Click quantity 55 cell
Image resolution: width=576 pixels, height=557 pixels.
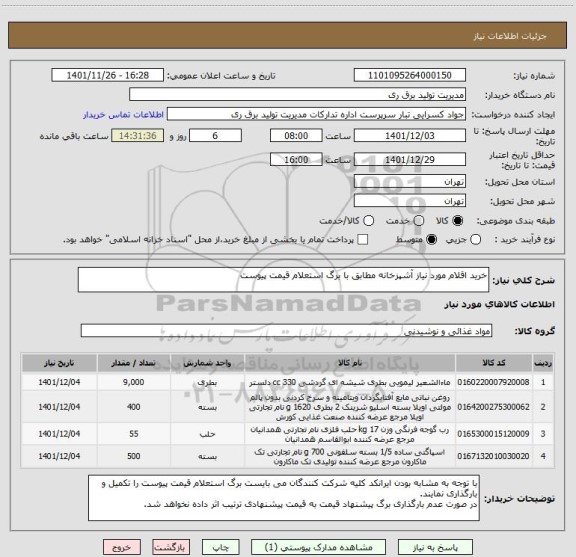tap(133, 434)
